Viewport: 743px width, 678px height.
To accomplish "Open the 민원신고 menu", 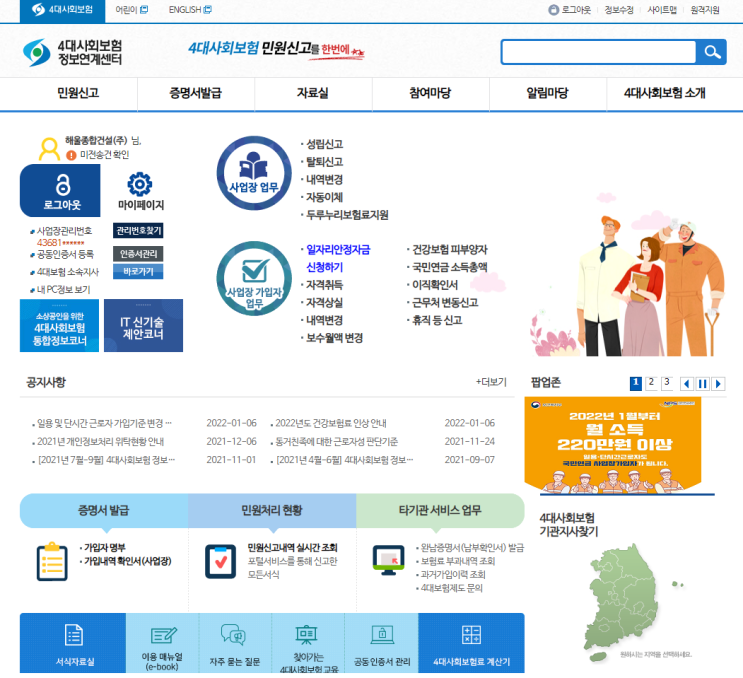I will click(78, 93).
